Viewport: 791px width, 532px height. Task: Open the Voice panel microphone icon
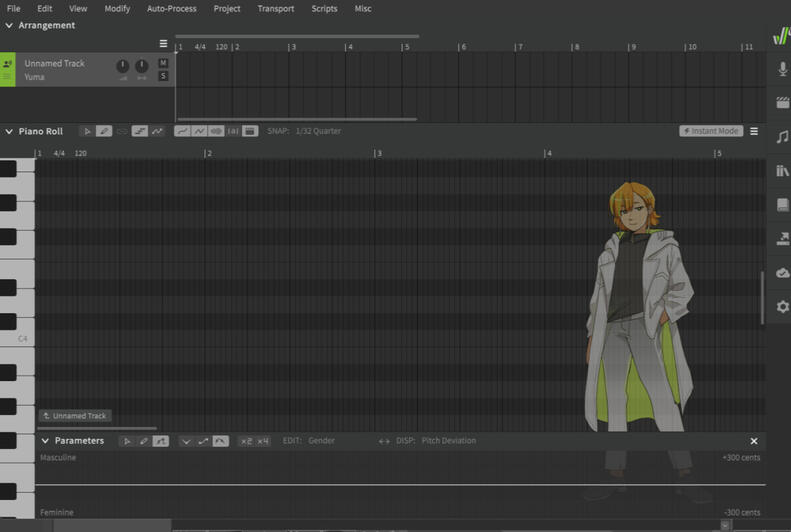pos(782,68)
